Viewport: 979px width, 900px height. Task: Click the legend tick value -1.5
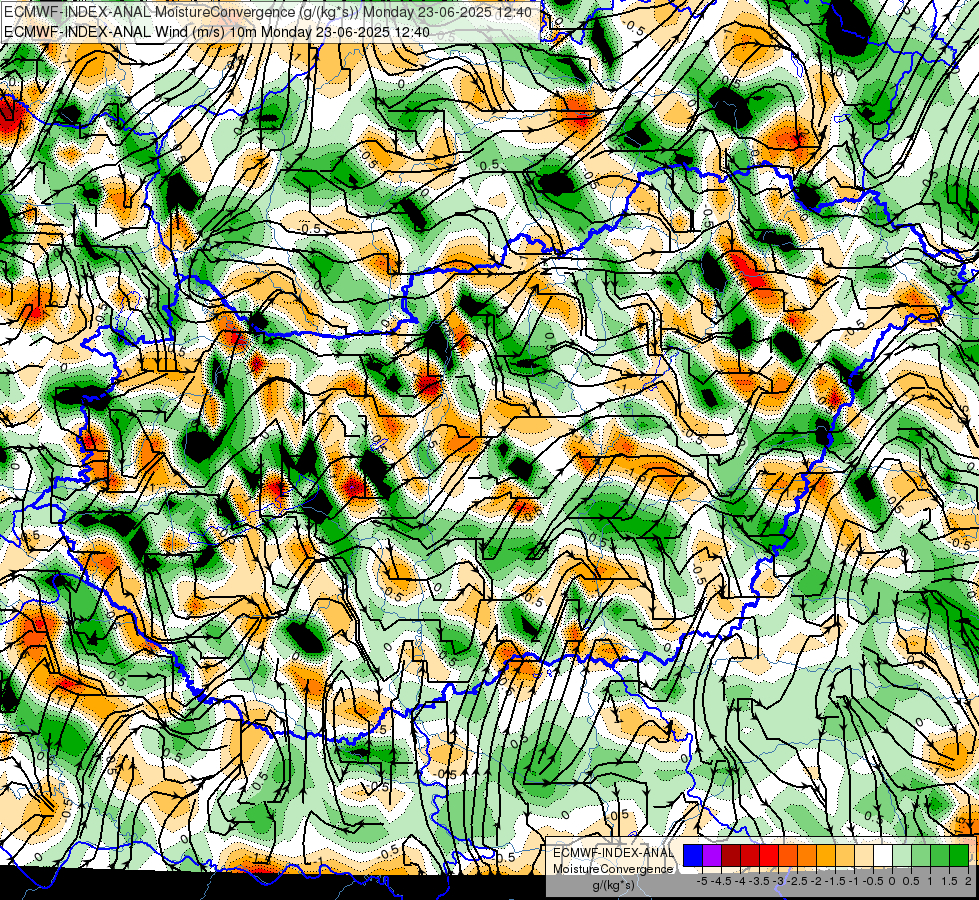[835, 881]
